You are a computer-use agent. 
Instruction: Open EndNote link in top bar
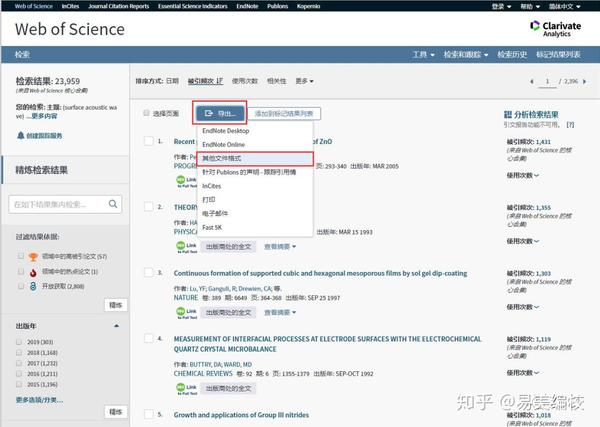247,6
